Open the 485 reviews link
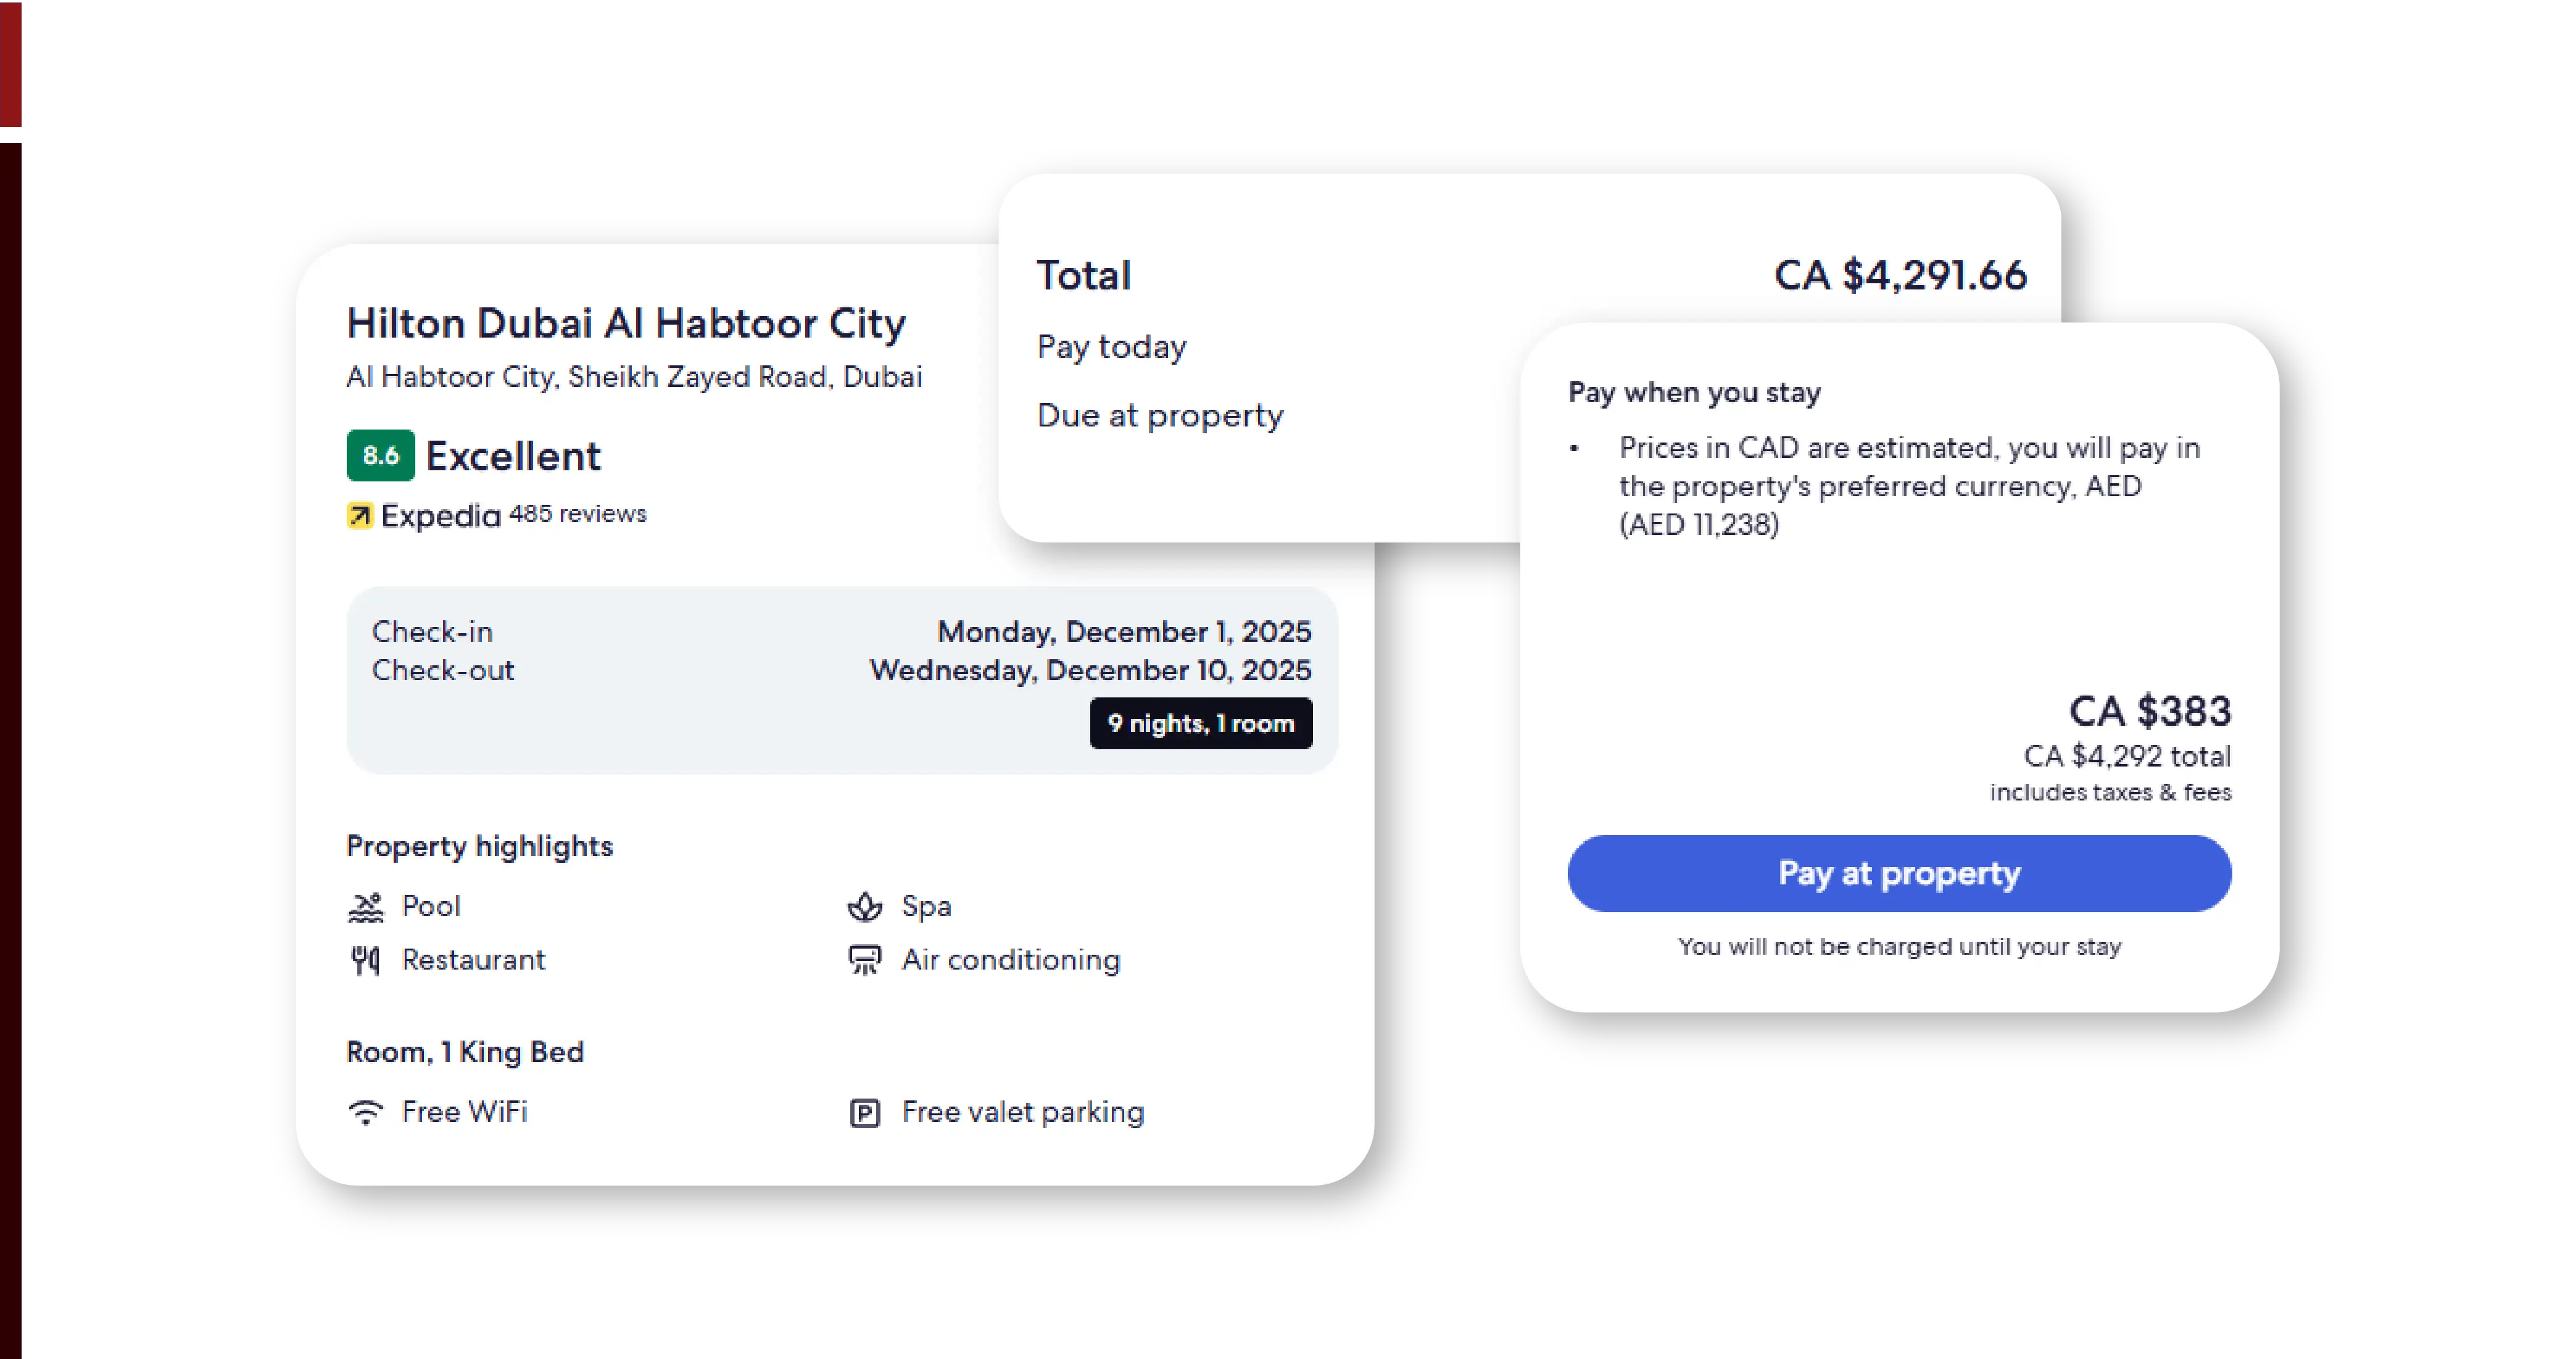 coord(577,514)
